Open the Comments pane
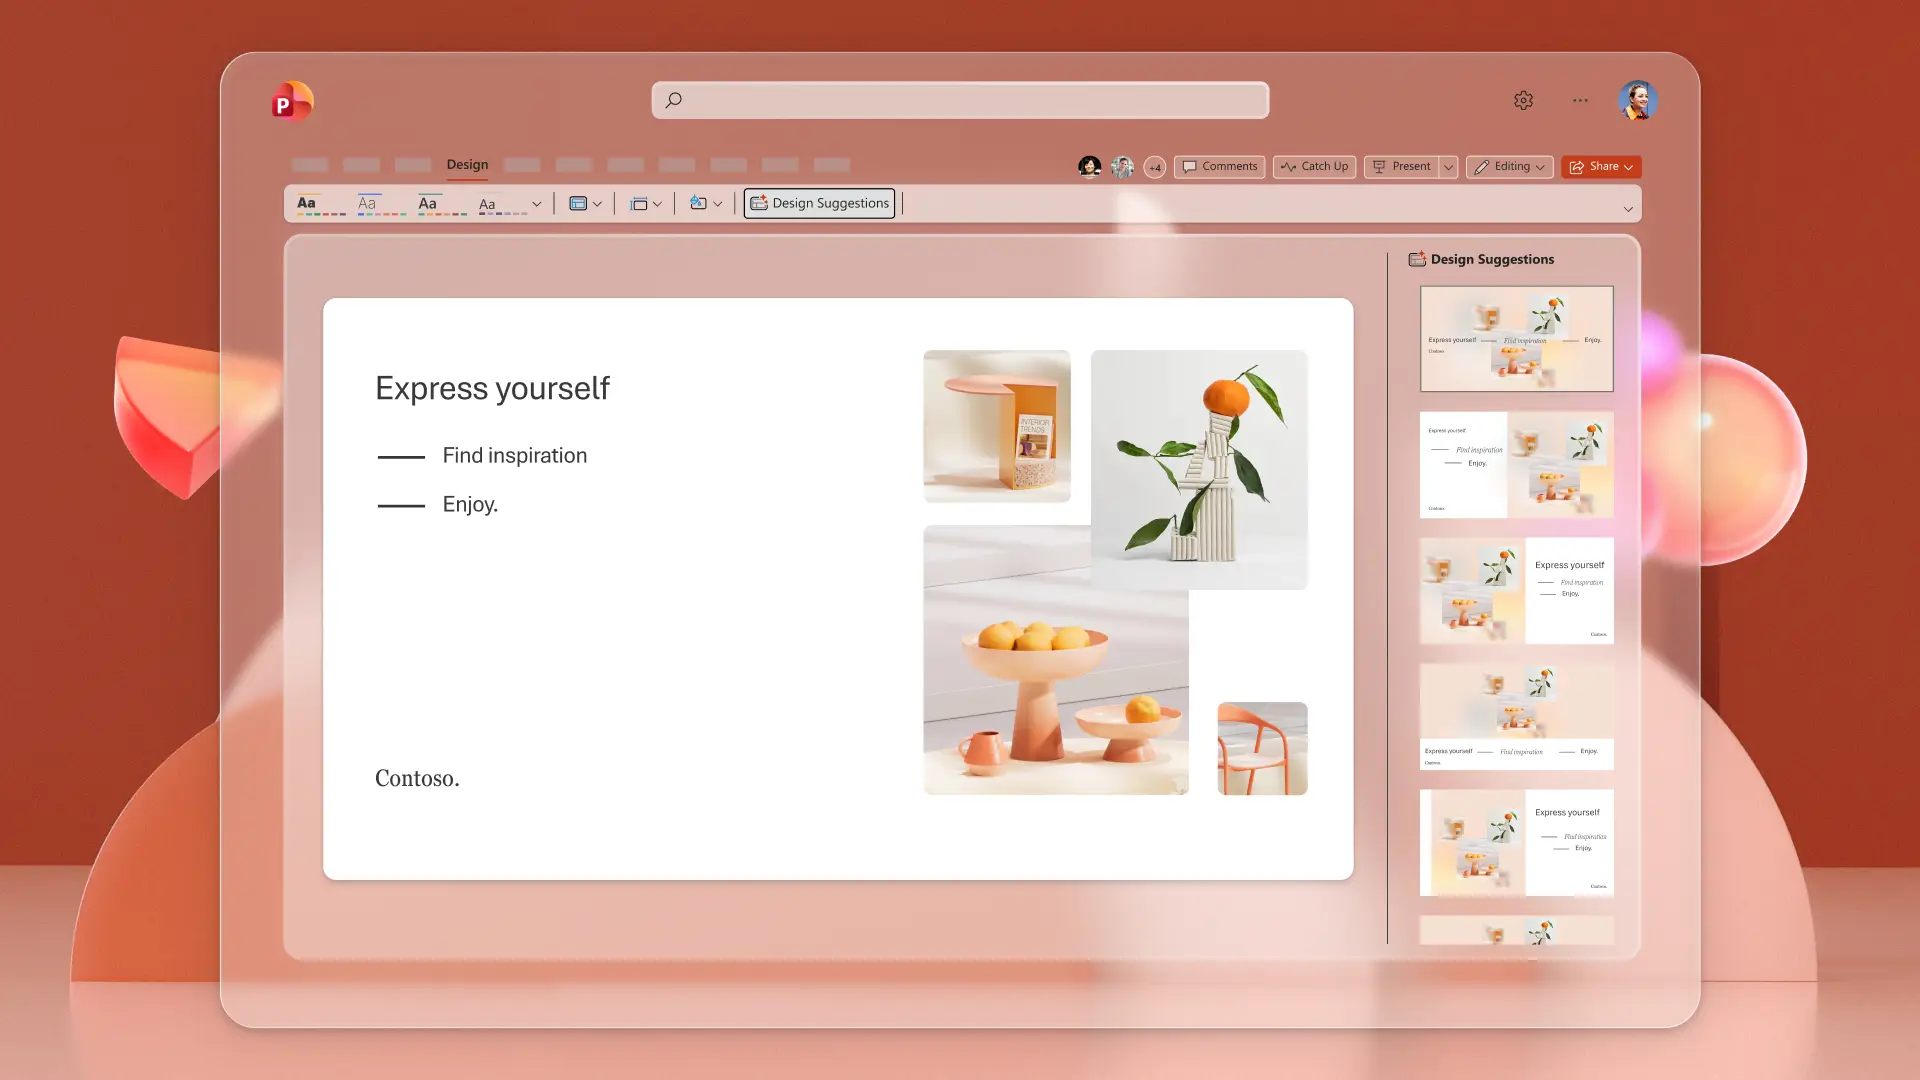Image resolution: width=1920 pixels, height=1080 pixels. (x=1219, y=166)
